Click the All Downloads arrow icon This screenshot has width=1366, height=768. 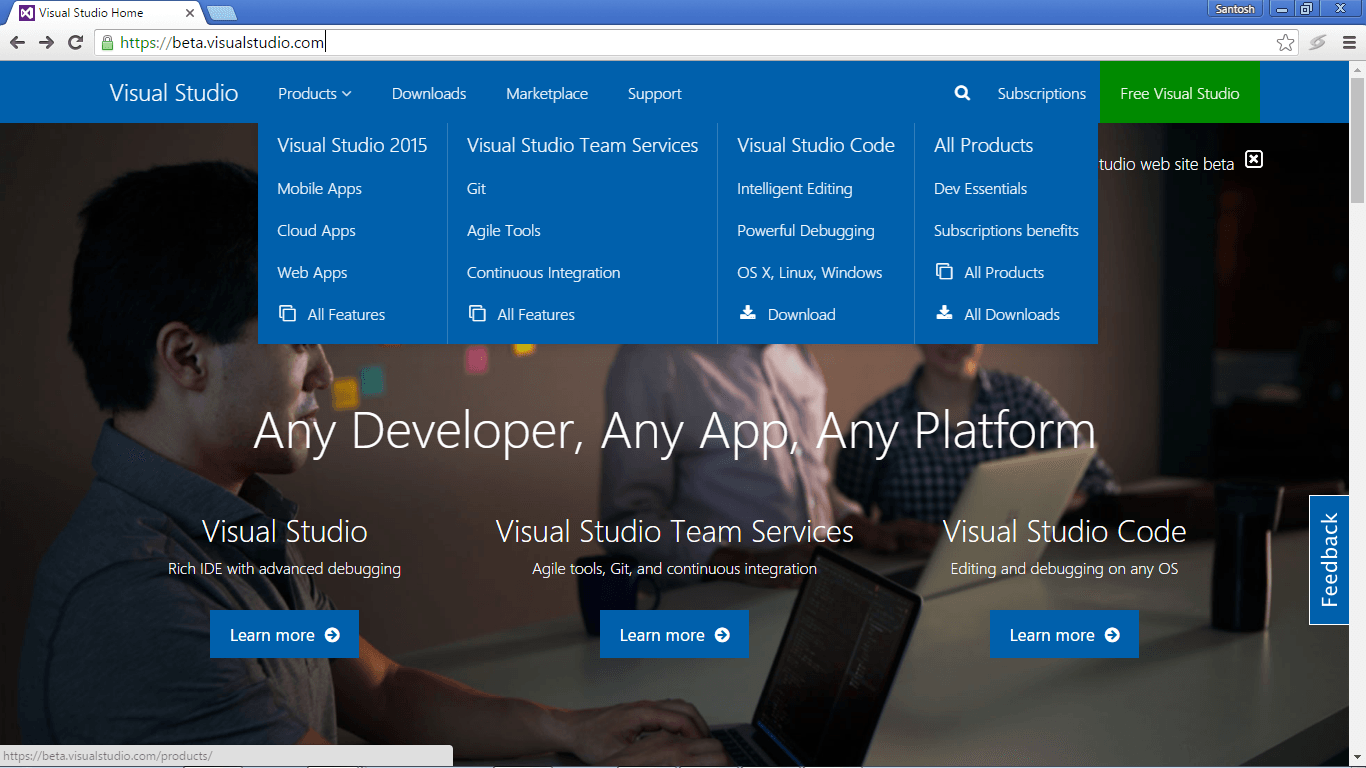click(x=943, y=313)
